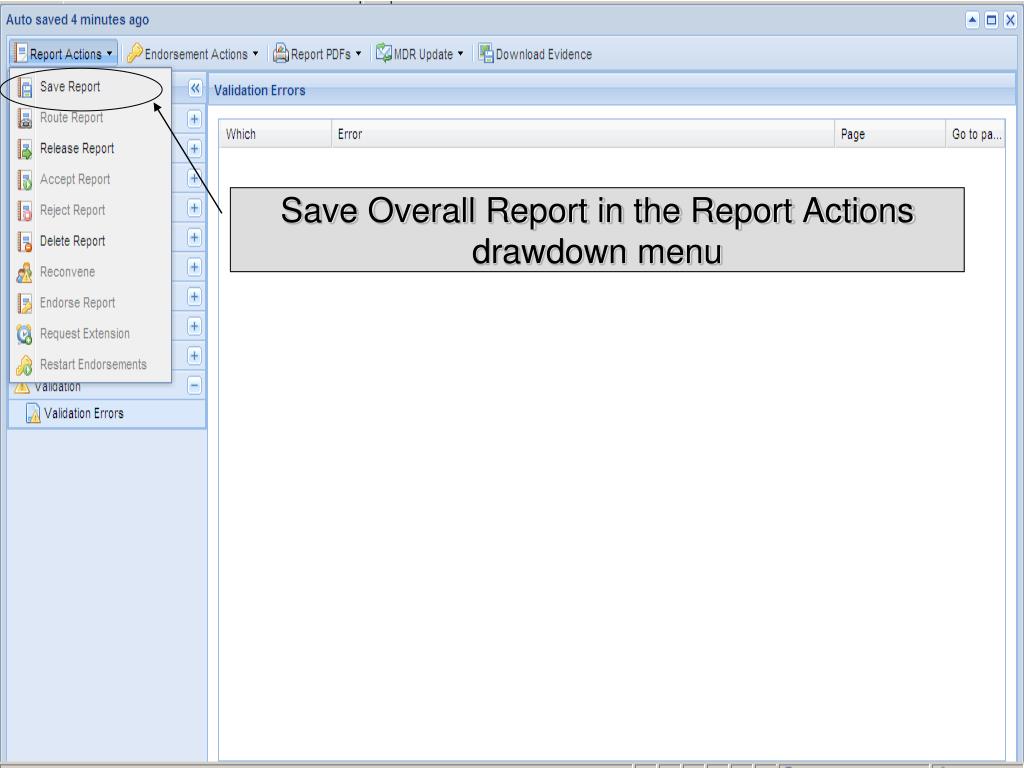
Task: Click the Route Report icon
Action: pos(25,118)
